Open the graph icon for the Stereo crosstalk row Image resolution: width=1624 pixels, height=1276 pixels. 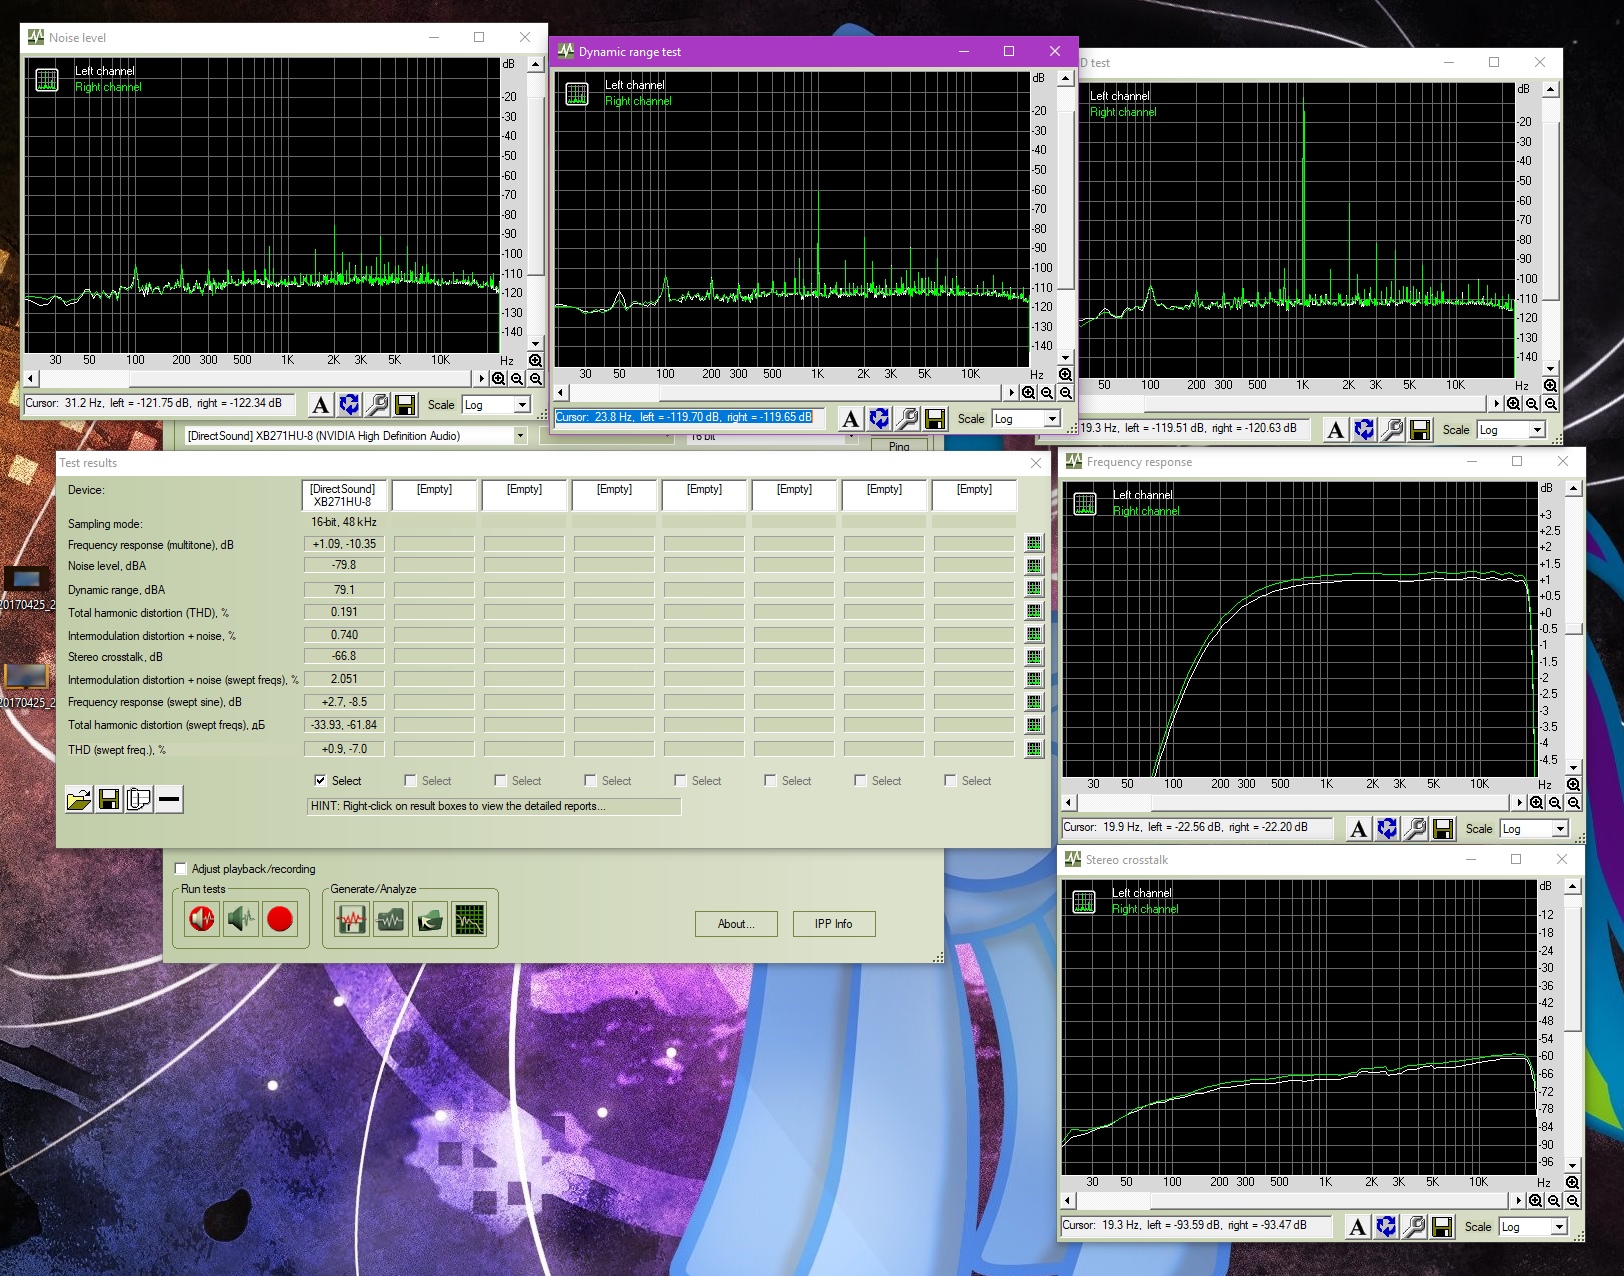click(x=1034, y=657)
